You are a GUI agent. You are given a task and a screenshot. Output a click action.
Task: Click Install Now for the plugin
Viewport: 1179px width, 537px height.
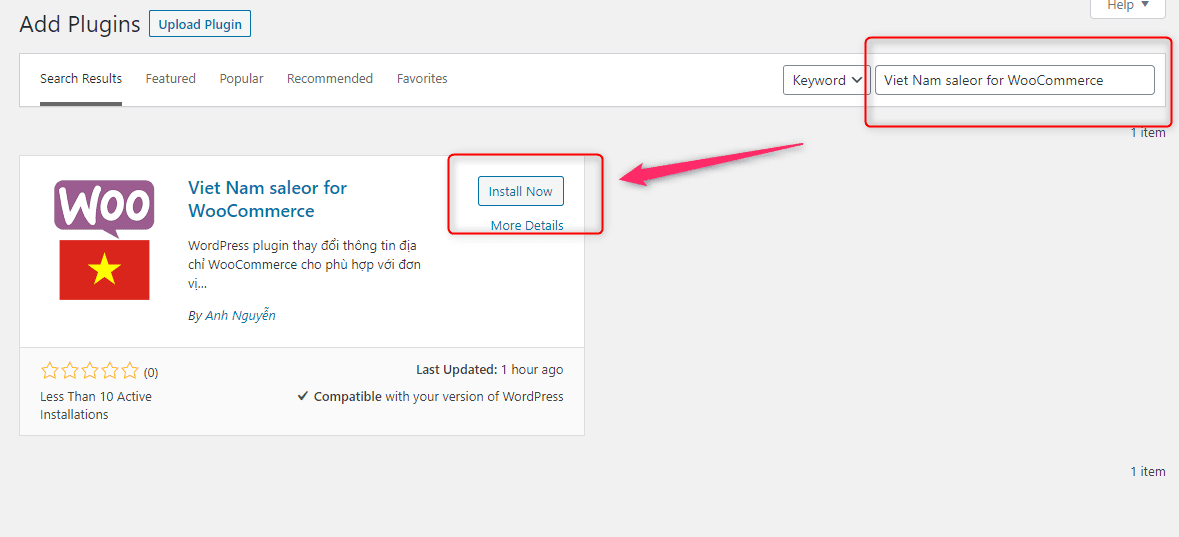pos(520,191)
